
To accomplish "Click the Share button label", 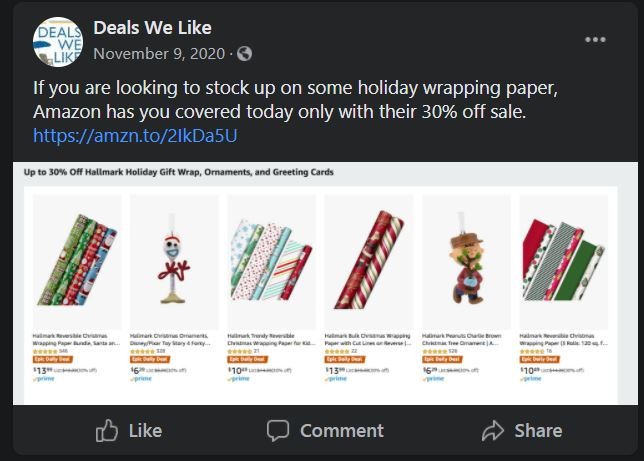I will point(538,431).
